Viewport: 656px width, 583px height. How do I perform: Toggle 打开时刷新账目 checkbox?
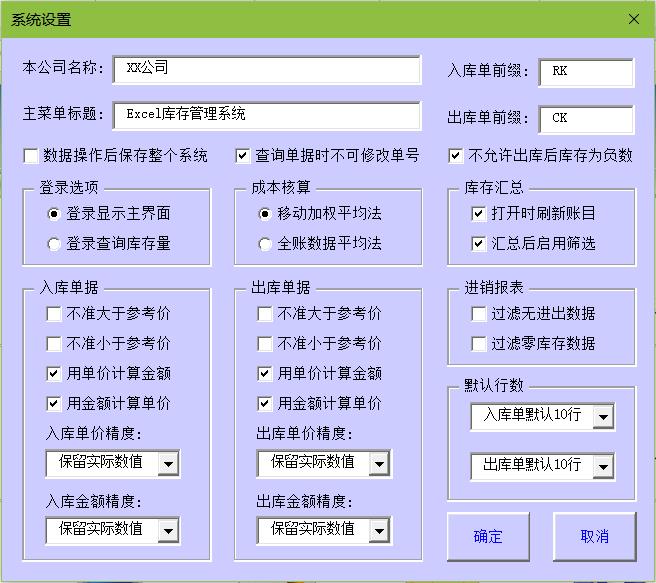[x=479, y=214]
